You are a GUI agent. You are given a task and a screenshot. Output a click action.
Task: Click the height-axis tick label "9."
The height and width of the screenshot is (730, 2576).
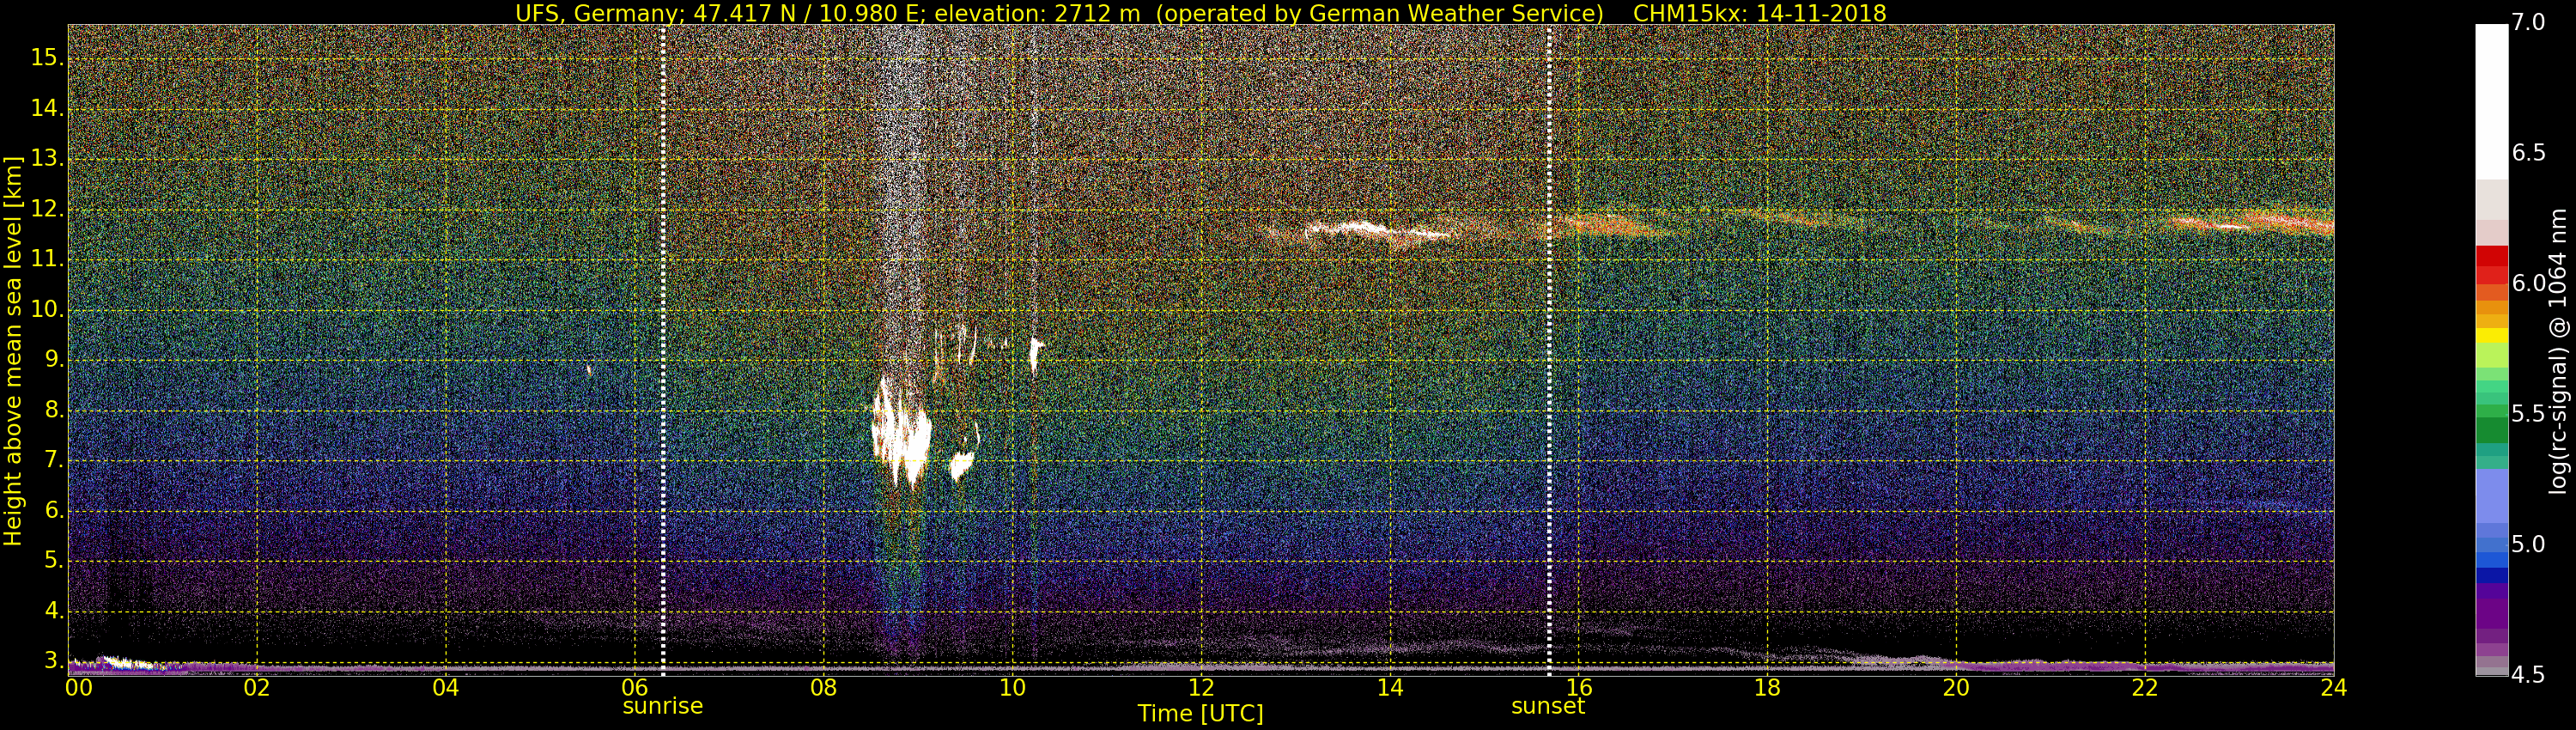point(53,360)
